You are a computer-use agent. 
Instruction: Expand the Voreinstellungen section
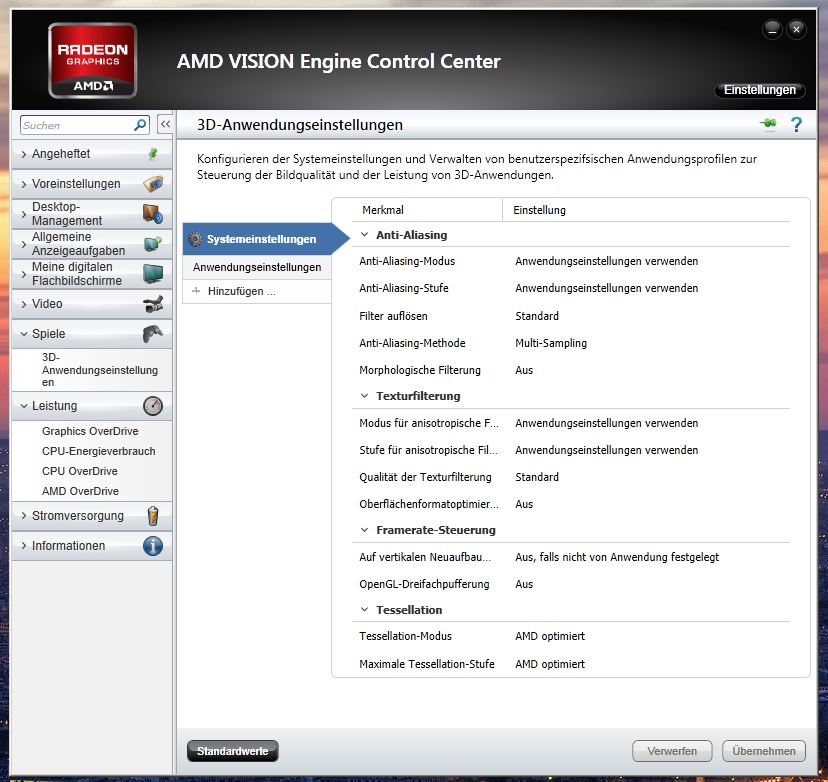[x=24, y=184]
